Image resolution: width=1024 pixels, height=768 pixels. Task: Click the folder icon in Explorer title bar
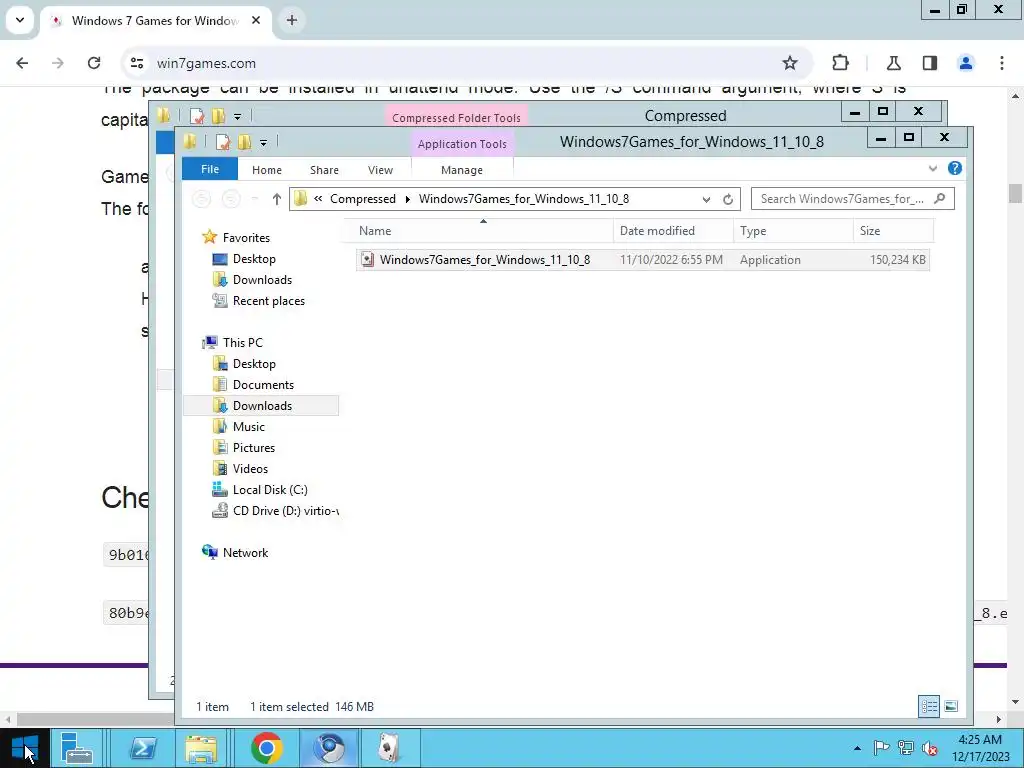[x=190, y=141]
